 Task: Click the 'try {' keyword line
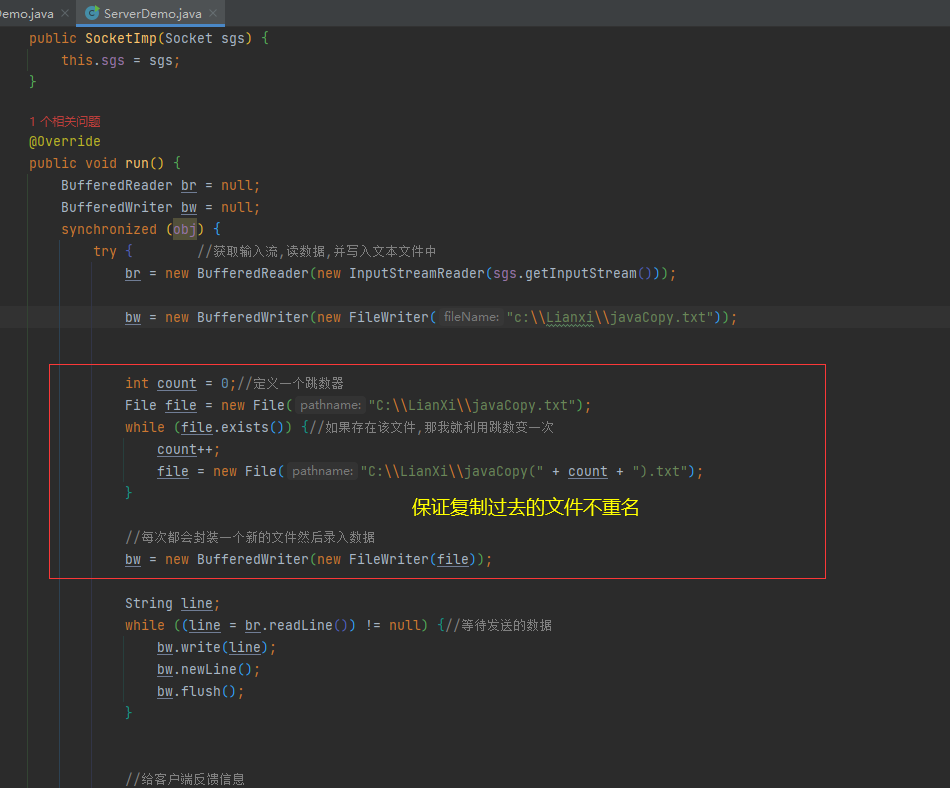point(113,251)
